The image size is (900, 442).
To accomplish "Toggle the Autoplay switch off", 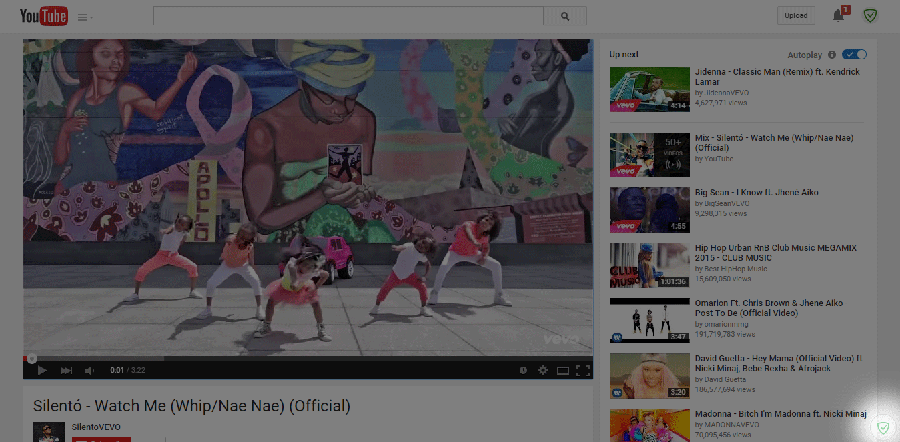I will [x=854, y=54].
